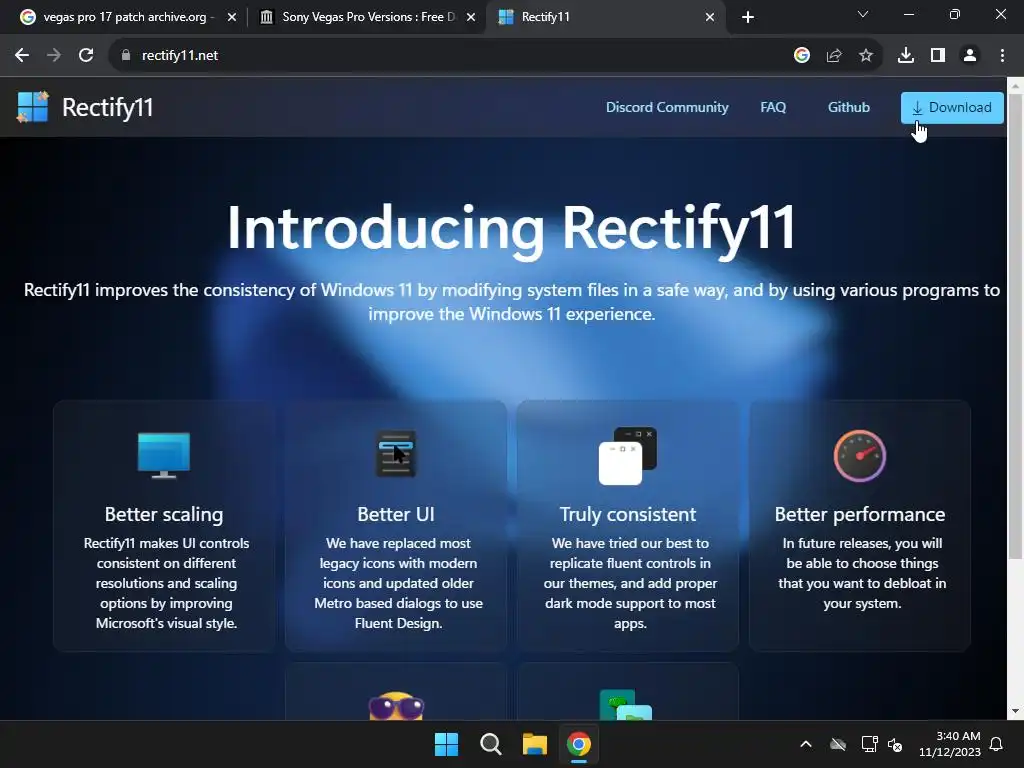Viewport: 1024px width, 768px height.
Task: Open the Discord Community link
Action: pyautogui.click(x=667, y=107)
